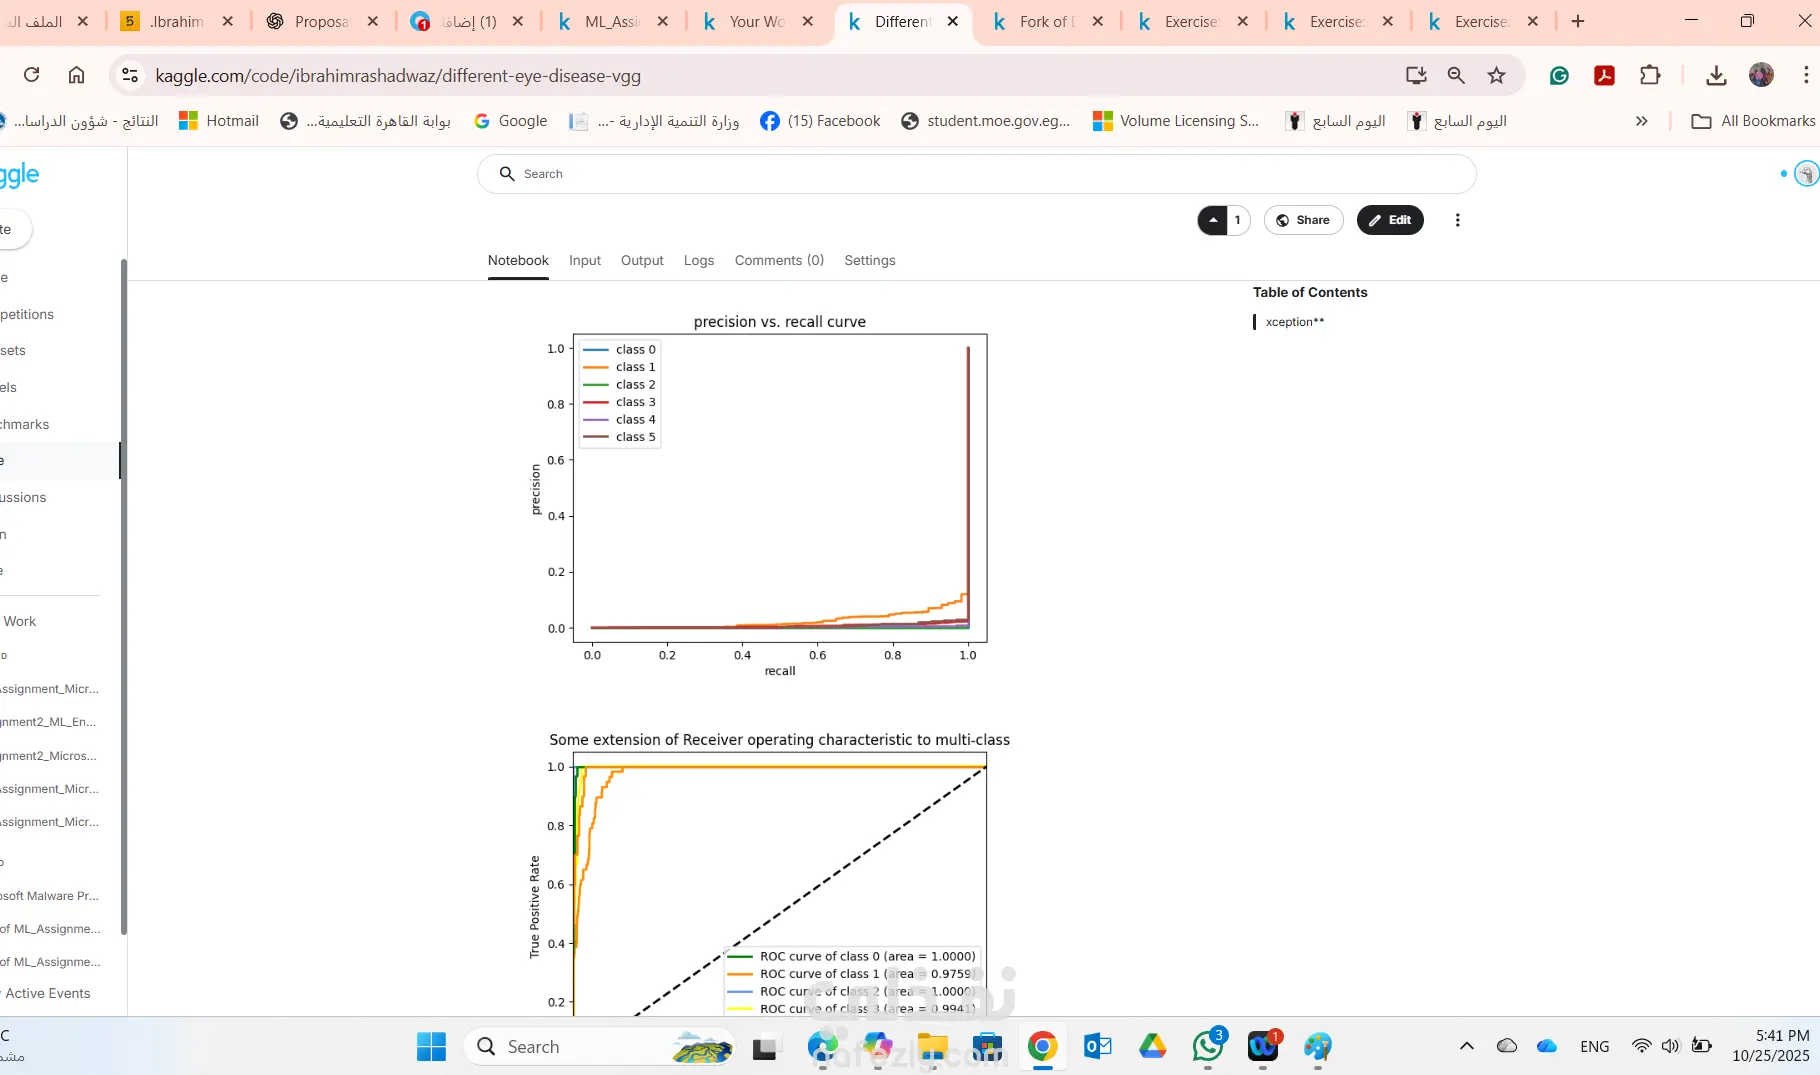The height and width of the screenshot is (1075, 1820).
Task: Click the Kaggle search field
Action: [976, 174]
